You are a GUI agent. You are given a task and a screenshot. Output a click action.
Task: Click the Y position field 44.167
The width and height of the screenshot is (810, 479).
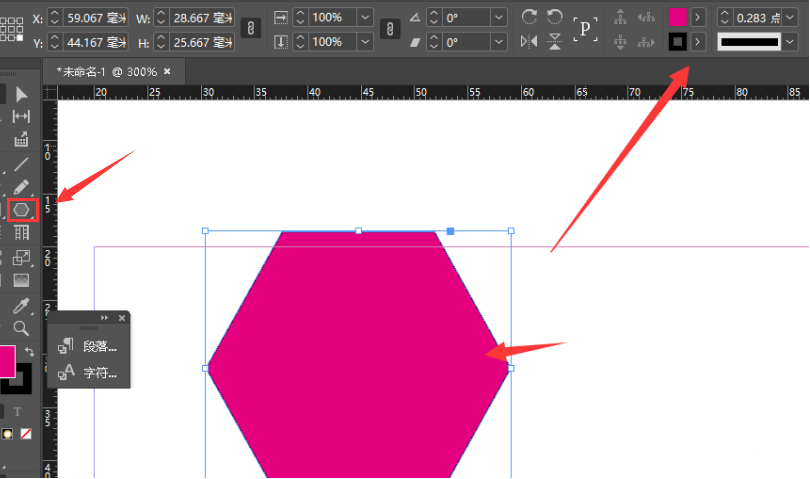pos(96,42)
